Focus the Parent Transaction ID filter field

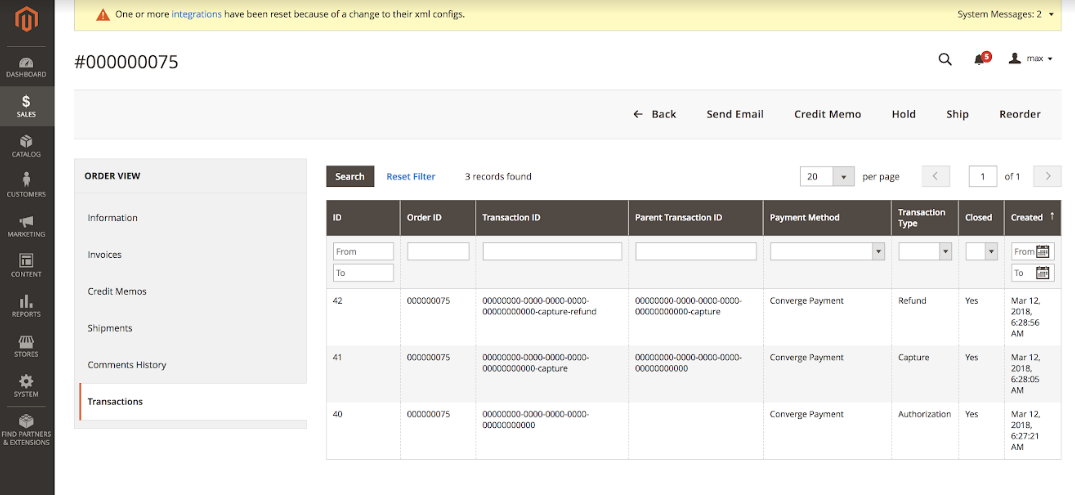tap(696, 252)
